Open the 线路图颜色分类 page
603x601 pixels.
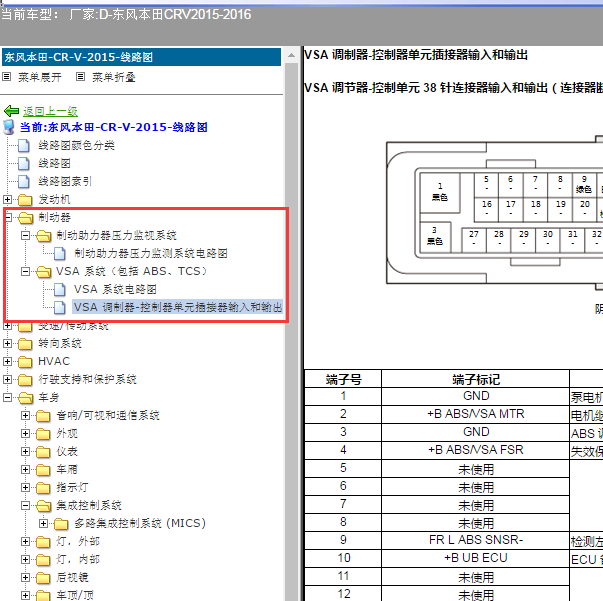point(76,145)
